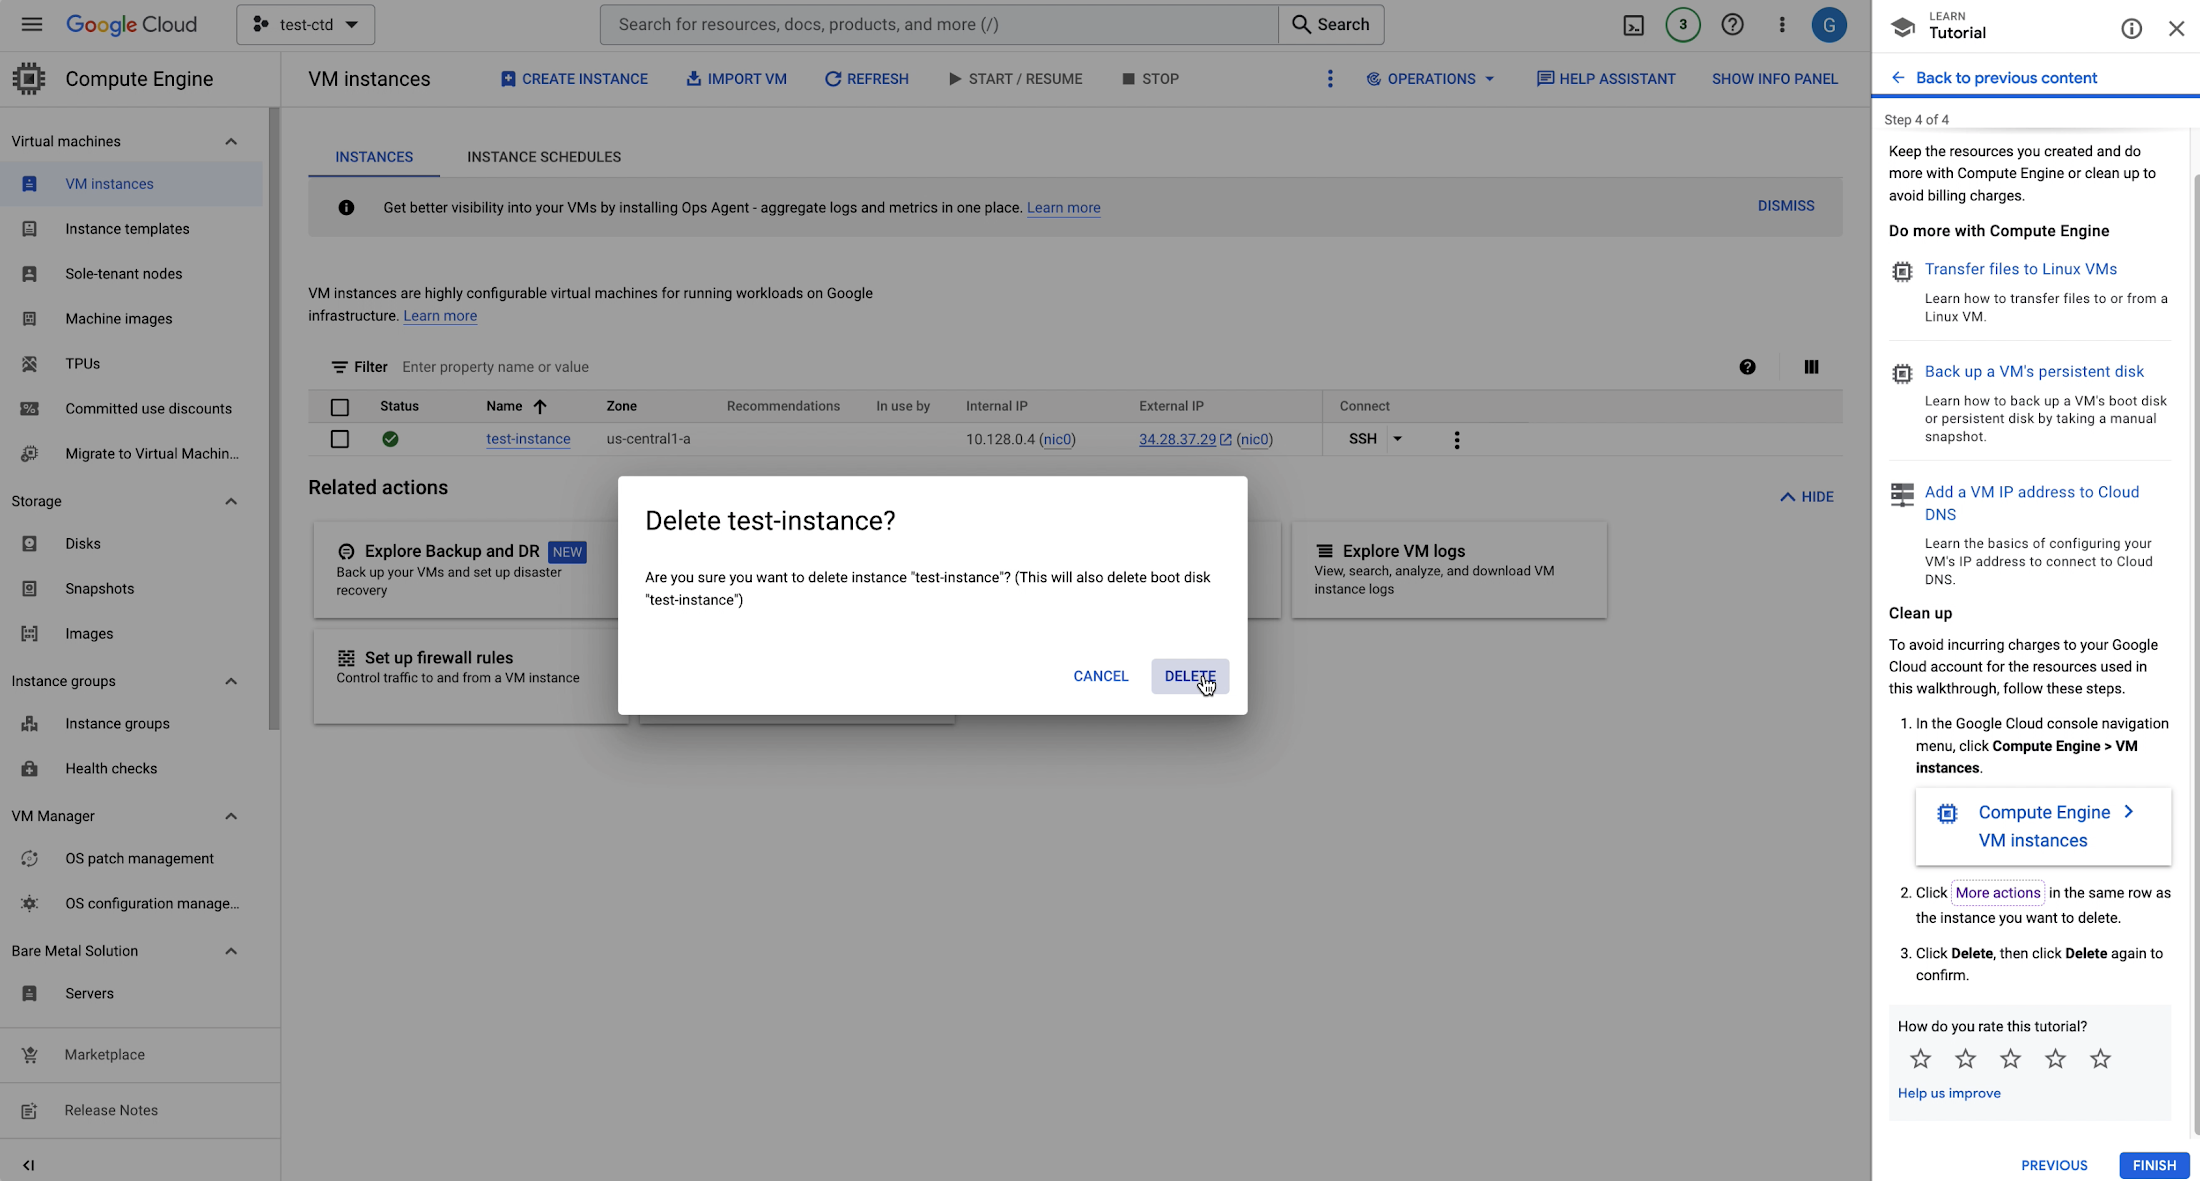
Task: Open Committed use discounts page
Action: pyautogui.click(x=131, y=409)
